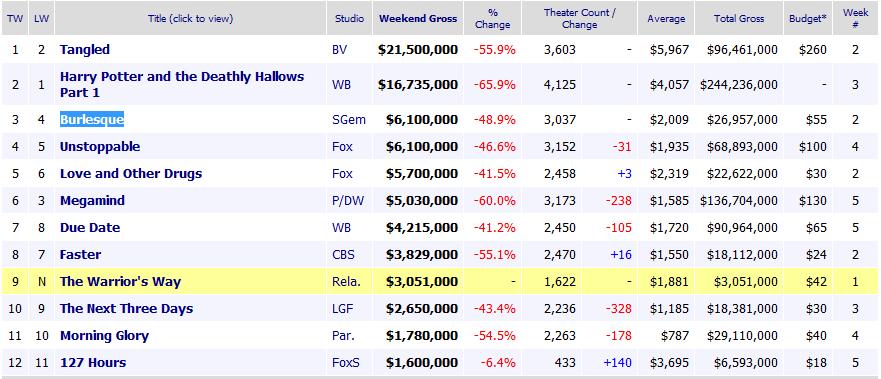Select the Due Date title
This screenshot has height=379, width=881.
click(90, 227)
